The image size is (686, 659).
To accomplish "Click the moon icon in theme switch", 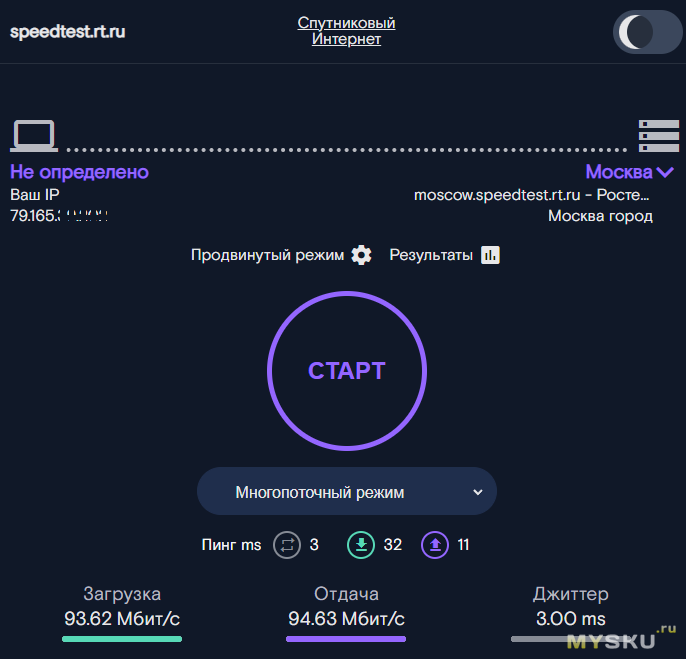I will pyautogui.click(x=634, y=32).
